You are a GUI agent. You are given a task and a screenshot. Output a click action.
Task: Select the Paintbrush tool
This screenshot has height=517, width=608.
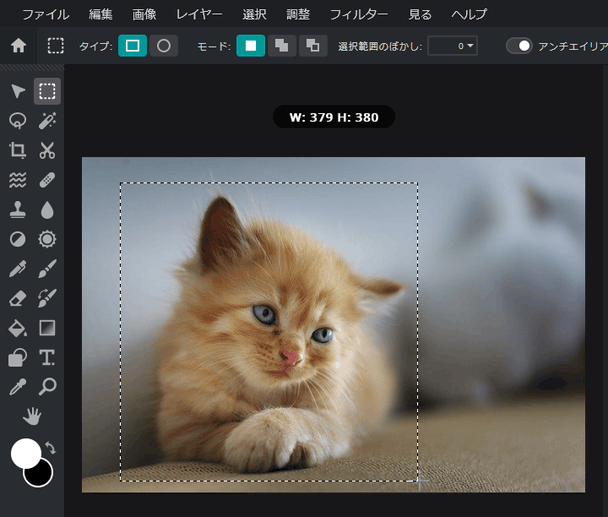coord(47,269)
